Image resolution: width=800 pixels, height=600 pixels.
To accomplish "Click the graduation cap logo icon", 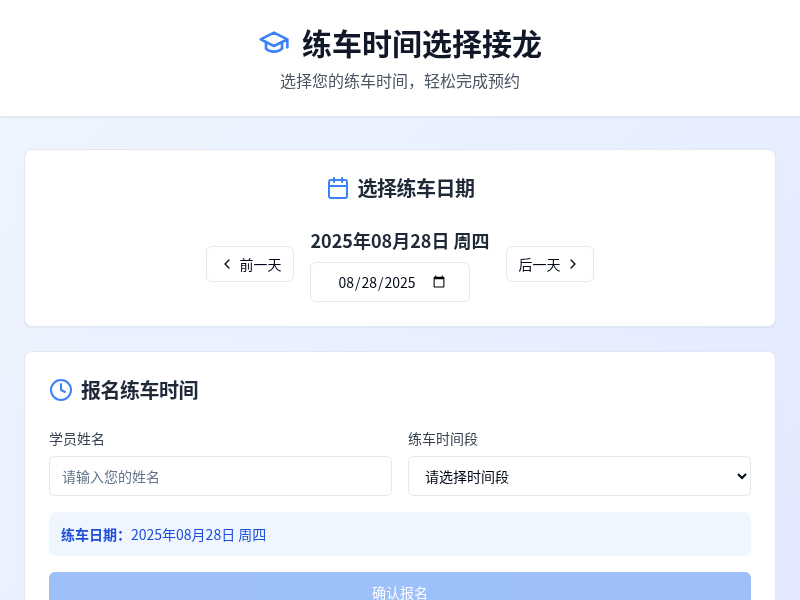I will [274, 43].
